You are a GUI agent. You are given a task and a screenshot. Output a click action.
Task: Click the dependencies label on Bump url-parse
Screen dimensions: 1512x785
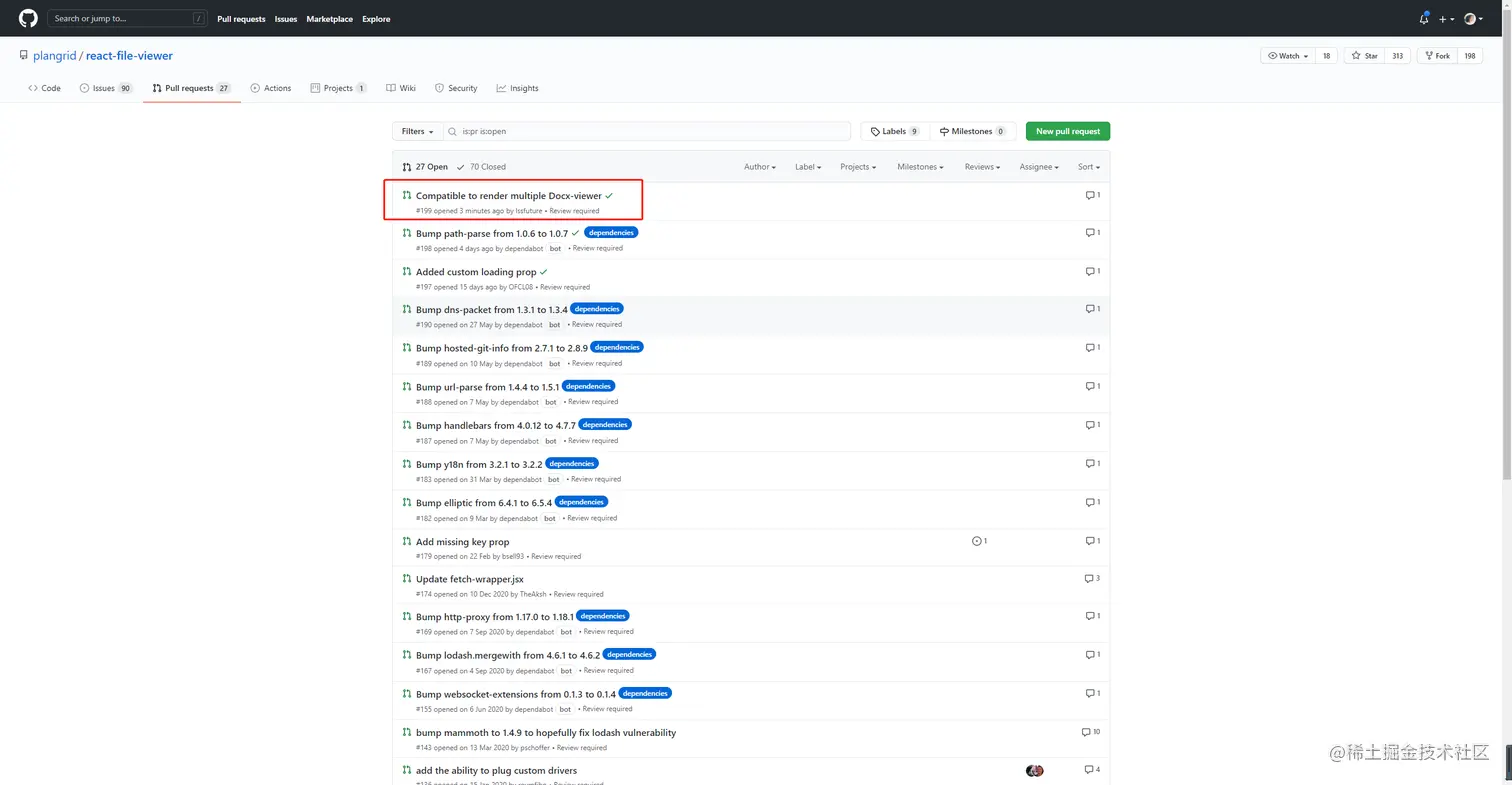point(588,386)
